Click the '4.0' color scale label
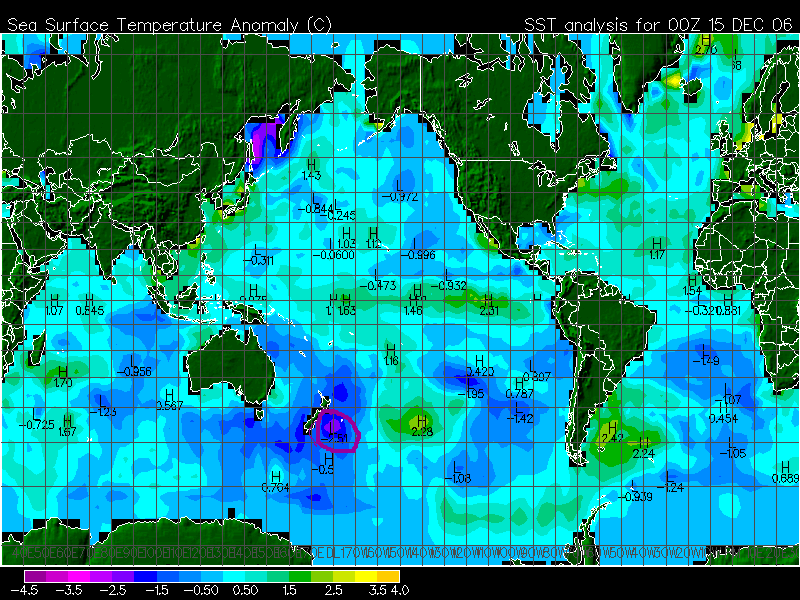Viewport: 800px width, 600px height. click(x=399, y=590)
